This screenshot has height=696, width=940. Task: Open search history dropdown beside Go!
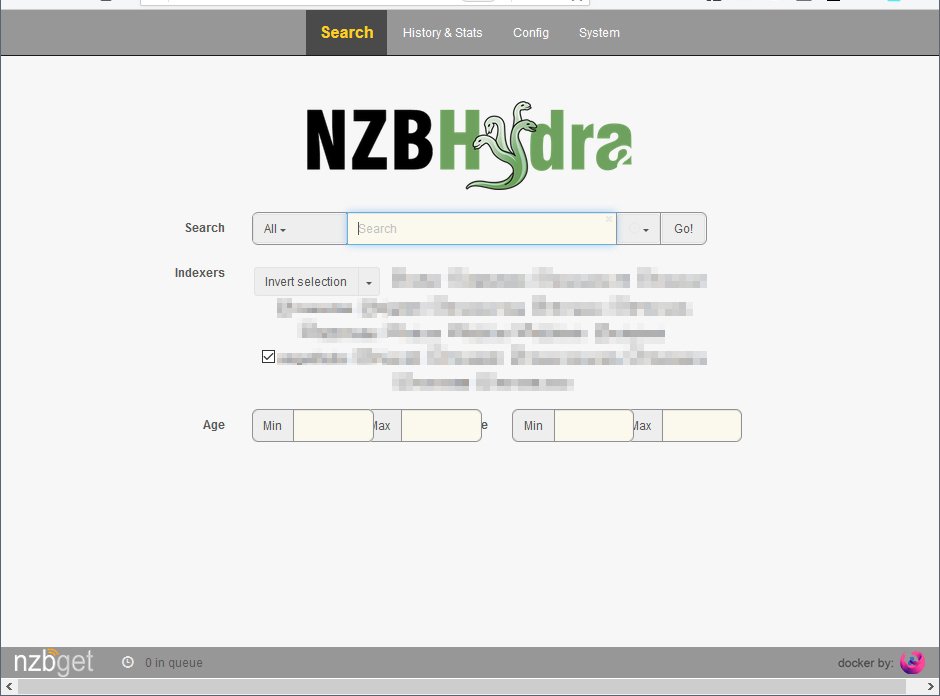point(638,228)
